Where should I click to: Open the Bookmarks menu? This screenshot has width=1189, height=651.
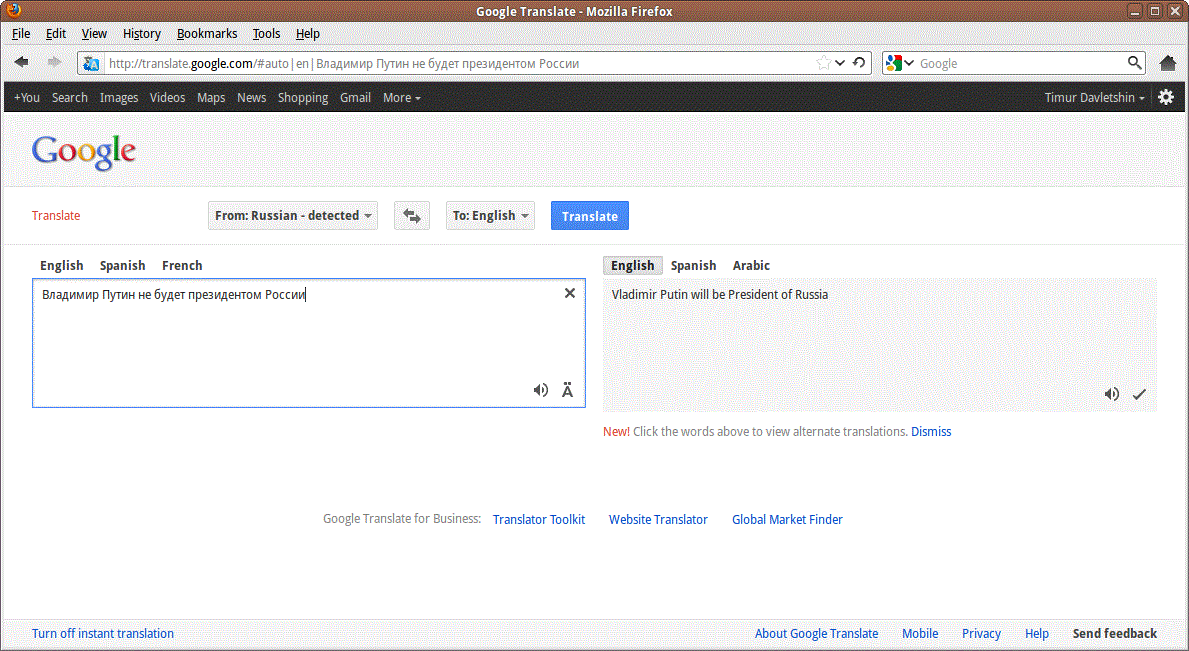coord(207,33)
